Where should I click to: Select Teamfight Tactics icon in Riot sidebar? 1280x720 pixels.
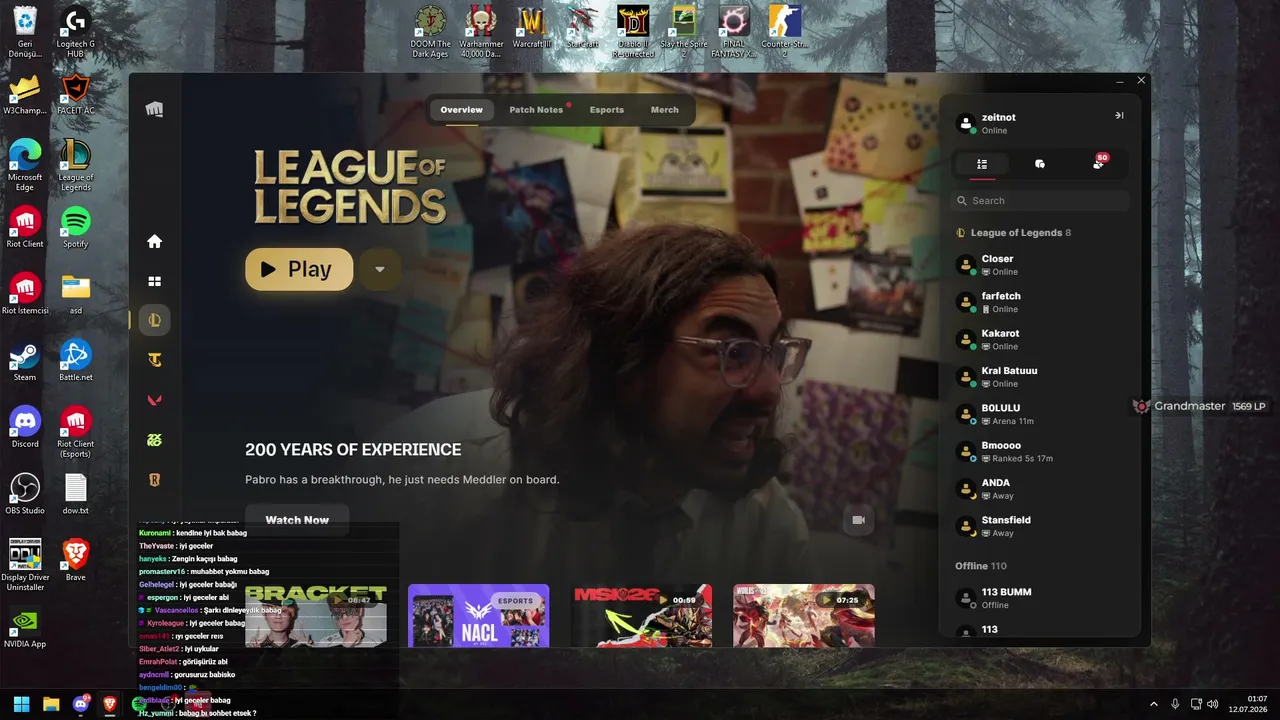154,360
